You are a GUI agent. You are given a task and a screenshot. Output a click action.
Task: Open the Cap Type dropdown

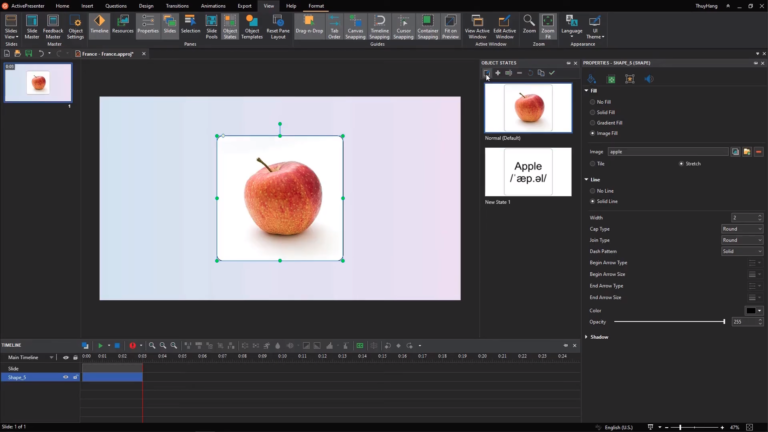pos(742,229)
